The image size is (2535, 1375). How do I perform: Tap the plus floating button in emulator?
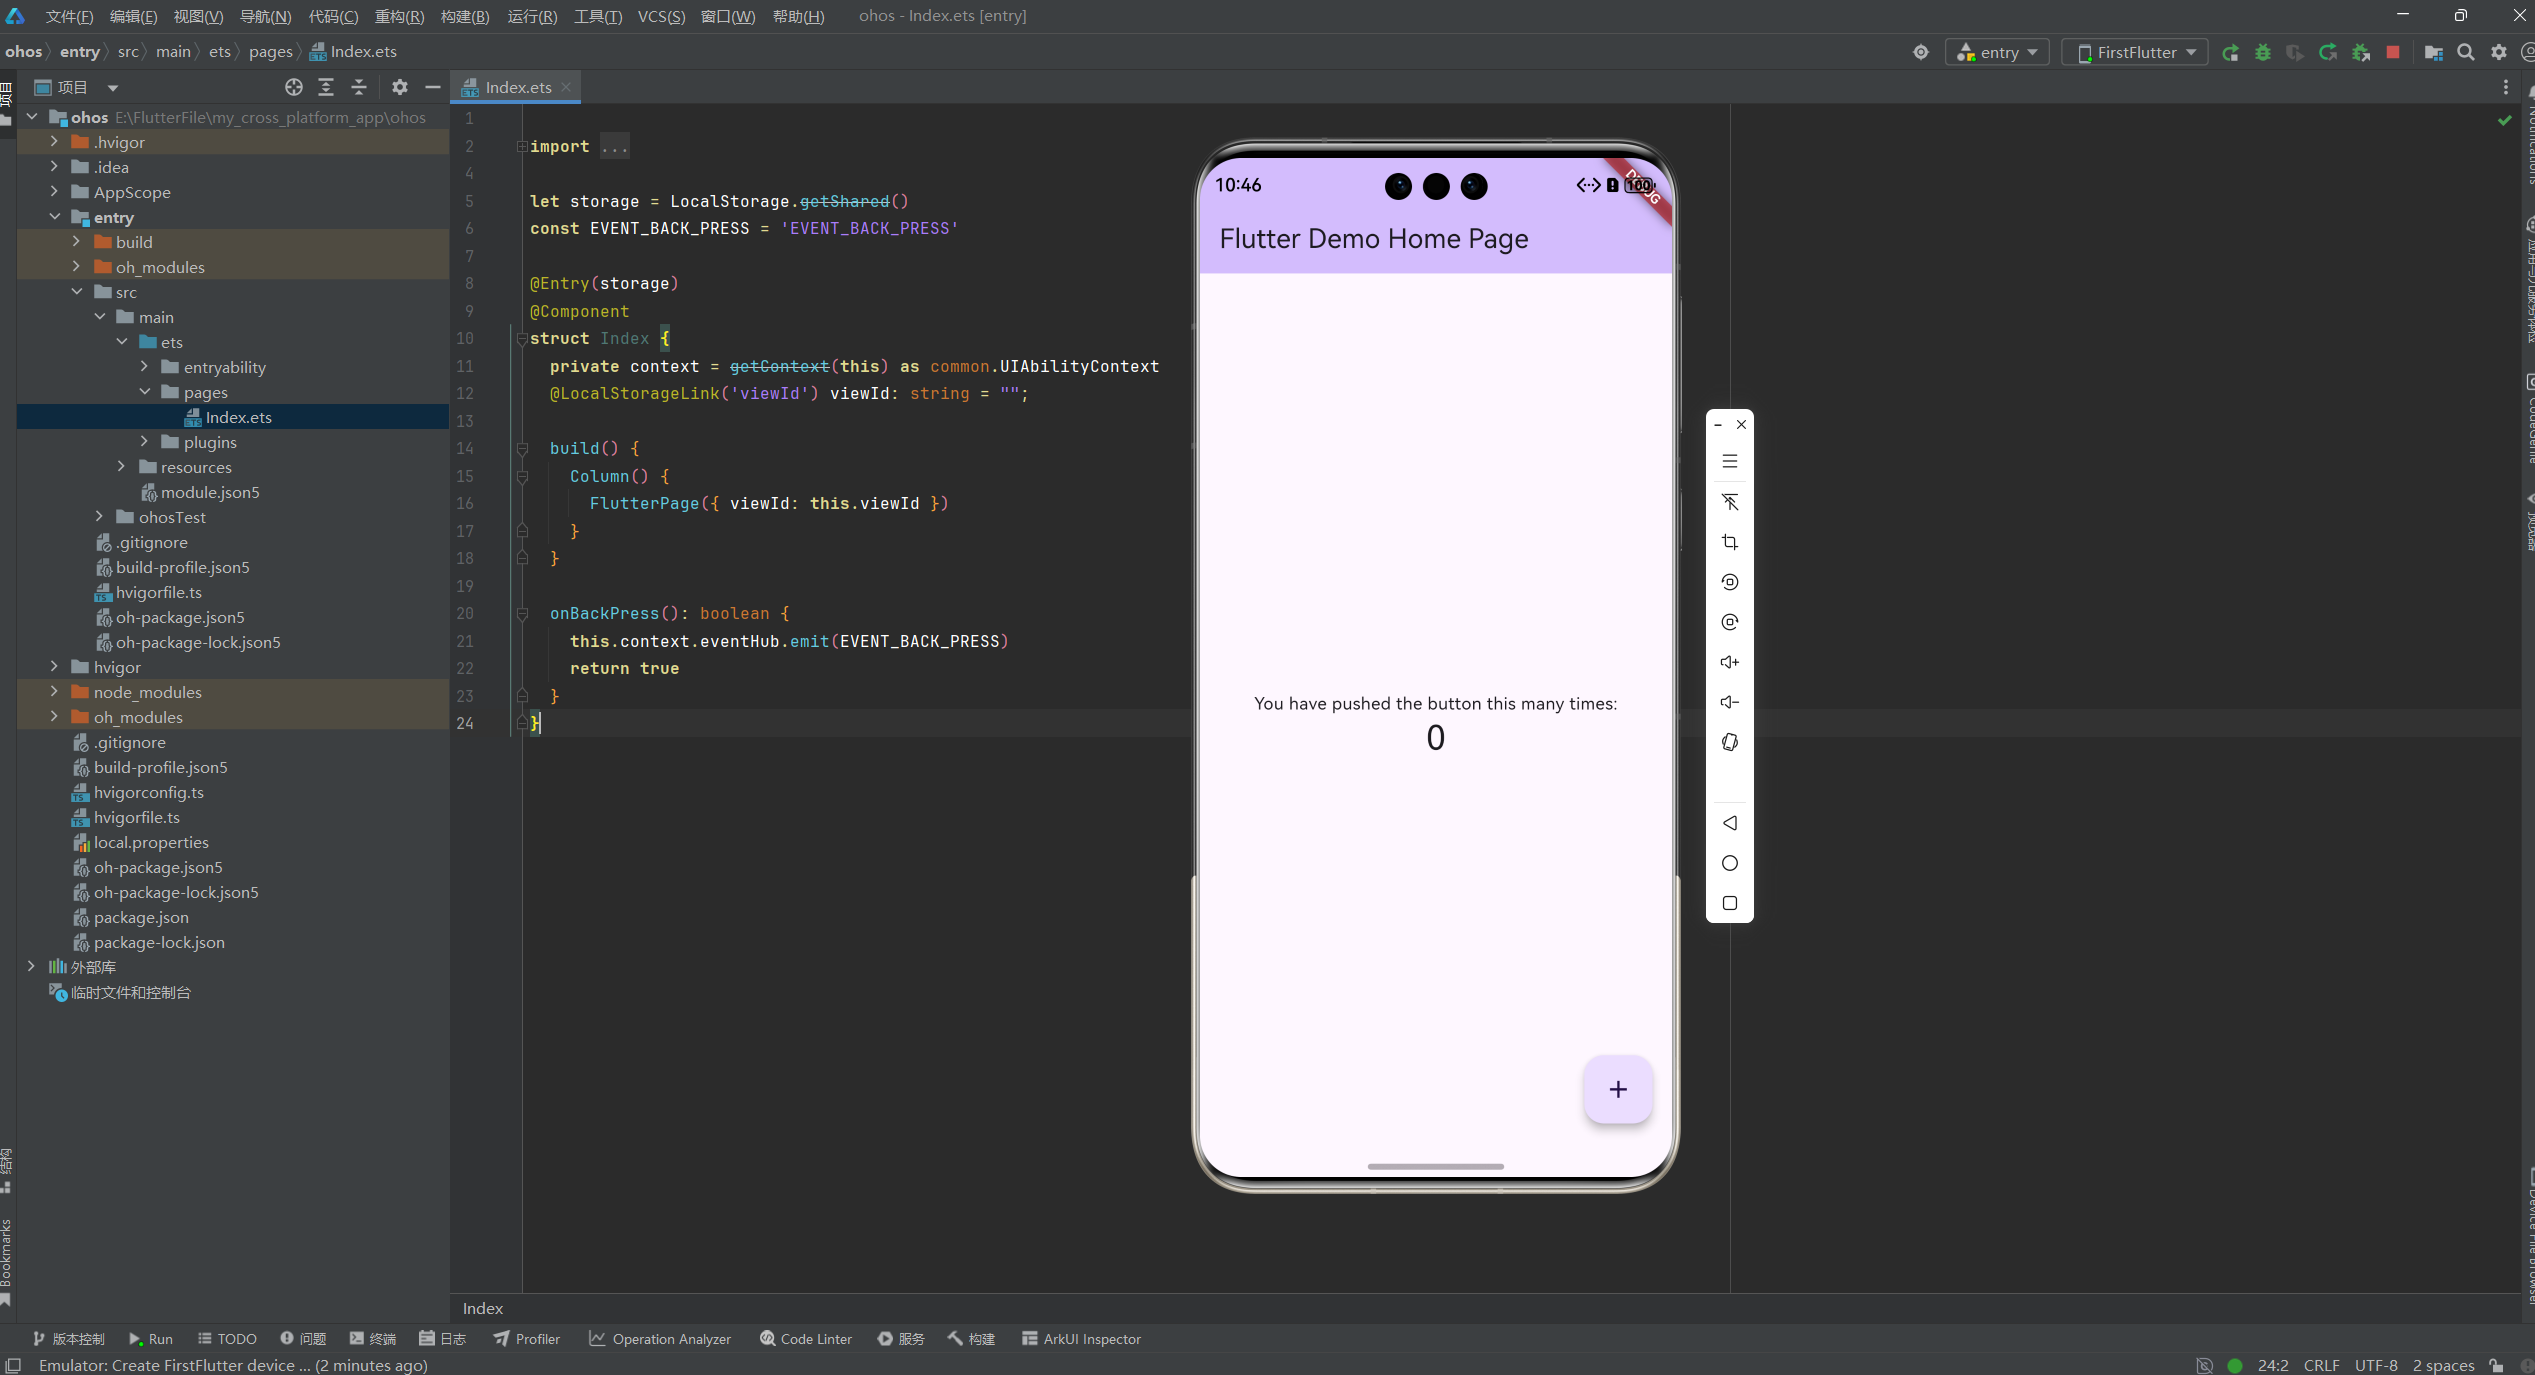[x=1617, y=1089]
